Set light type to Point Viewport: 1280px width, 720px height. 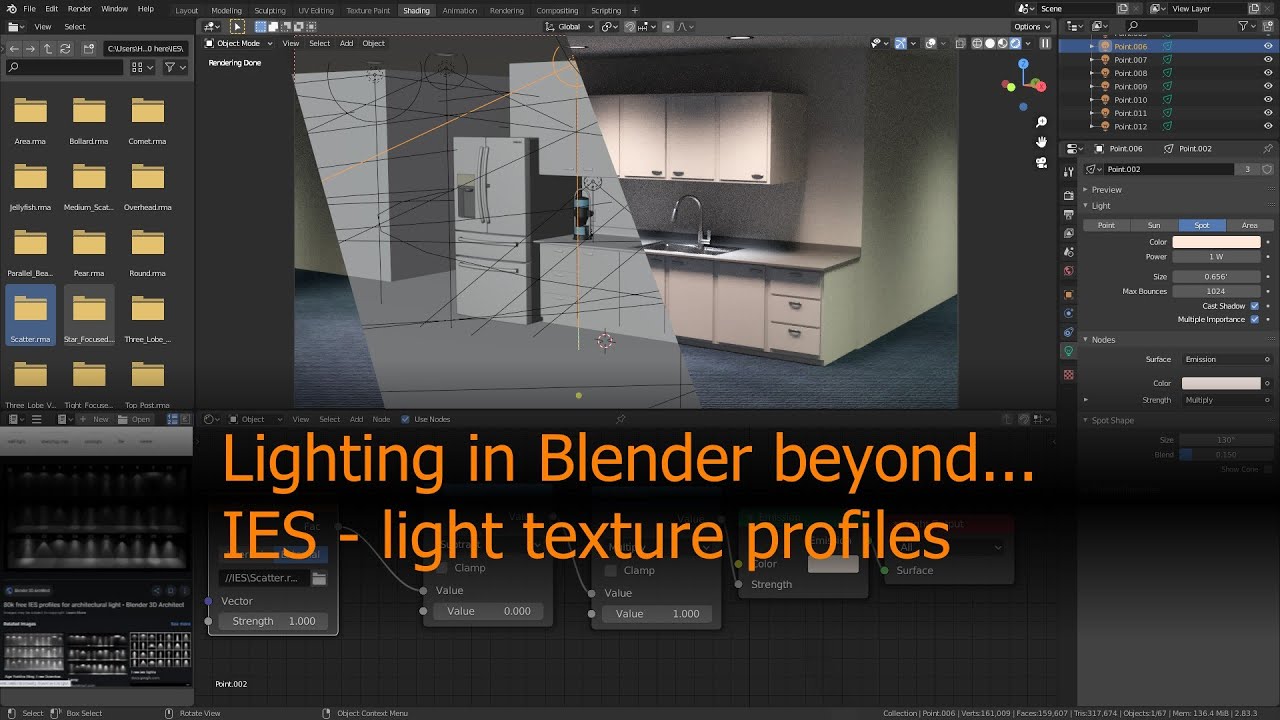pyautogui.click(x=1106, y=225)
